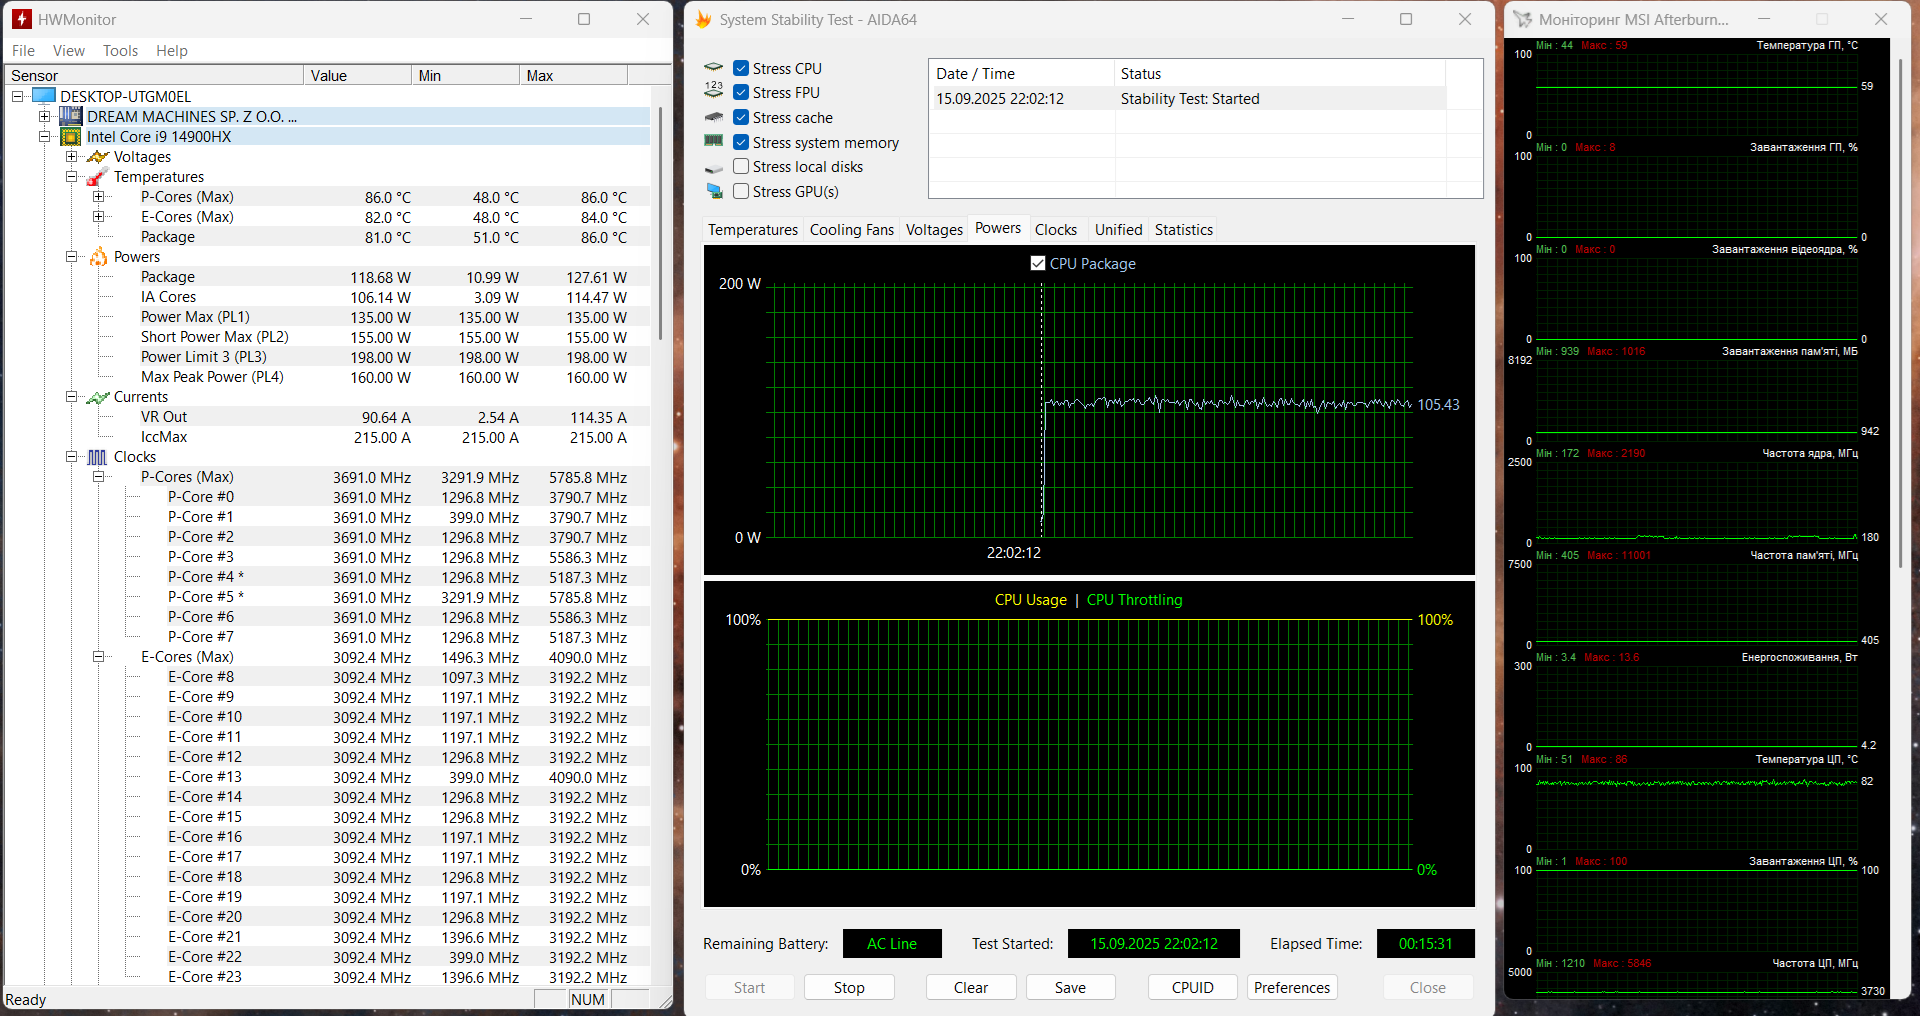The image size is (1920, 1016).
Task: Expand the Voltages tree node
Action: pos(71,157)
